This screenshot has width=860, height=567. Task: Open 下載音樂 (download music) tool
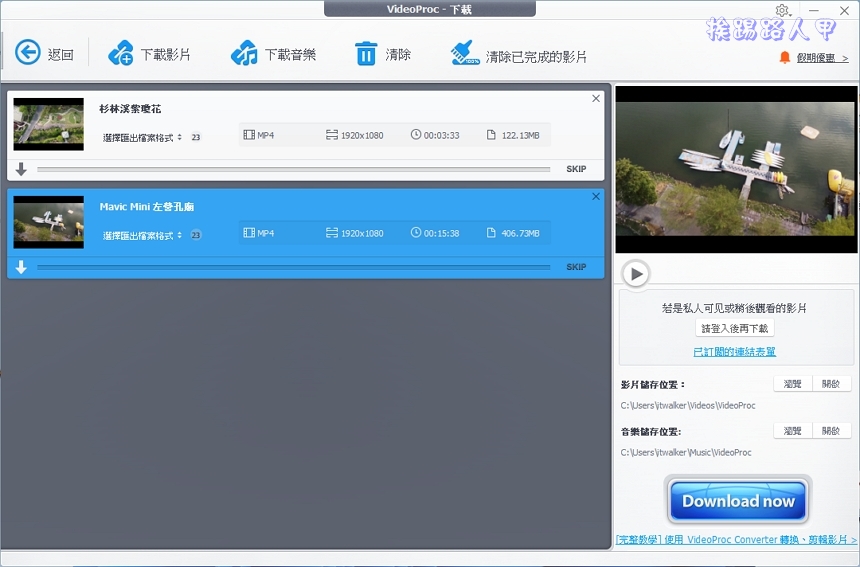point(273,54)
